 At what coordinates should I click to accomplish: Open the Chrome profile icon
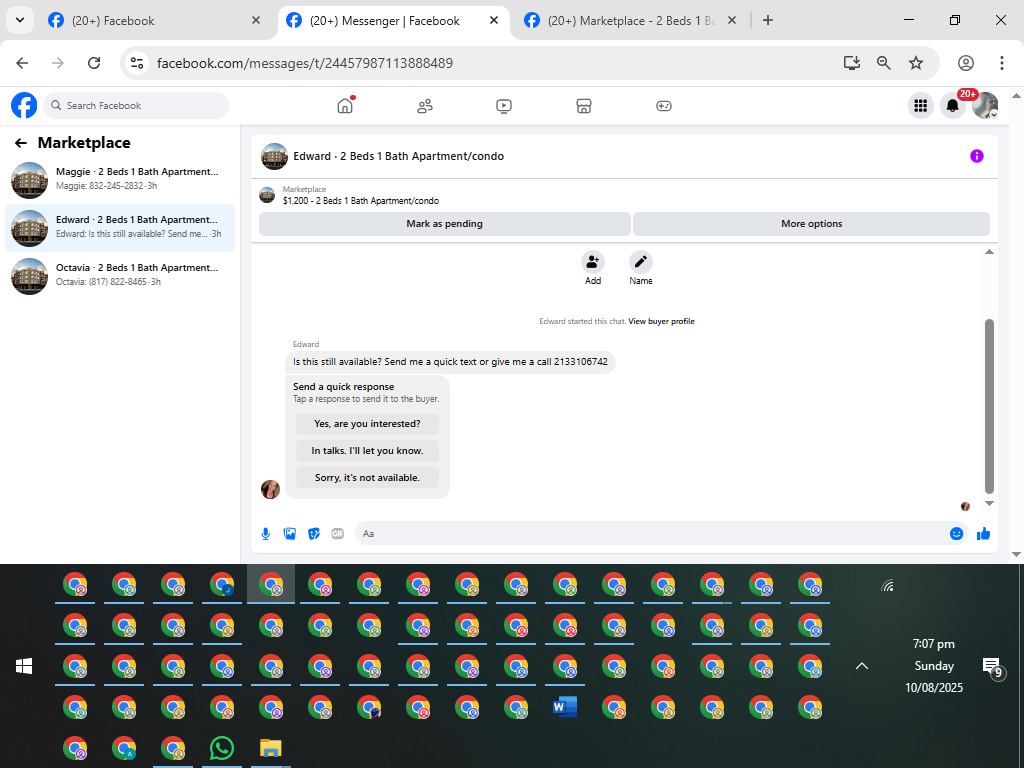point(966,63)
